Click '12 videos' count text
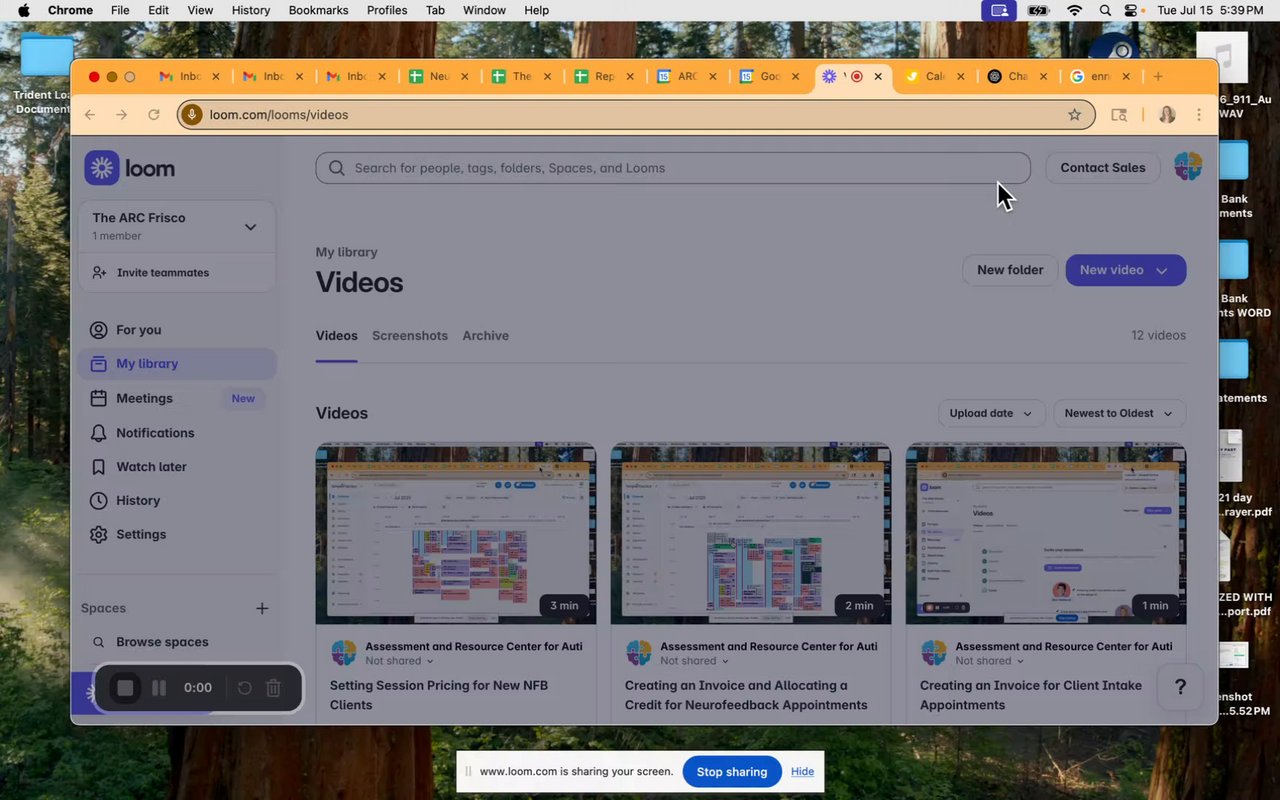The width and height of the screenshot is (1280, 800). 1159,336
